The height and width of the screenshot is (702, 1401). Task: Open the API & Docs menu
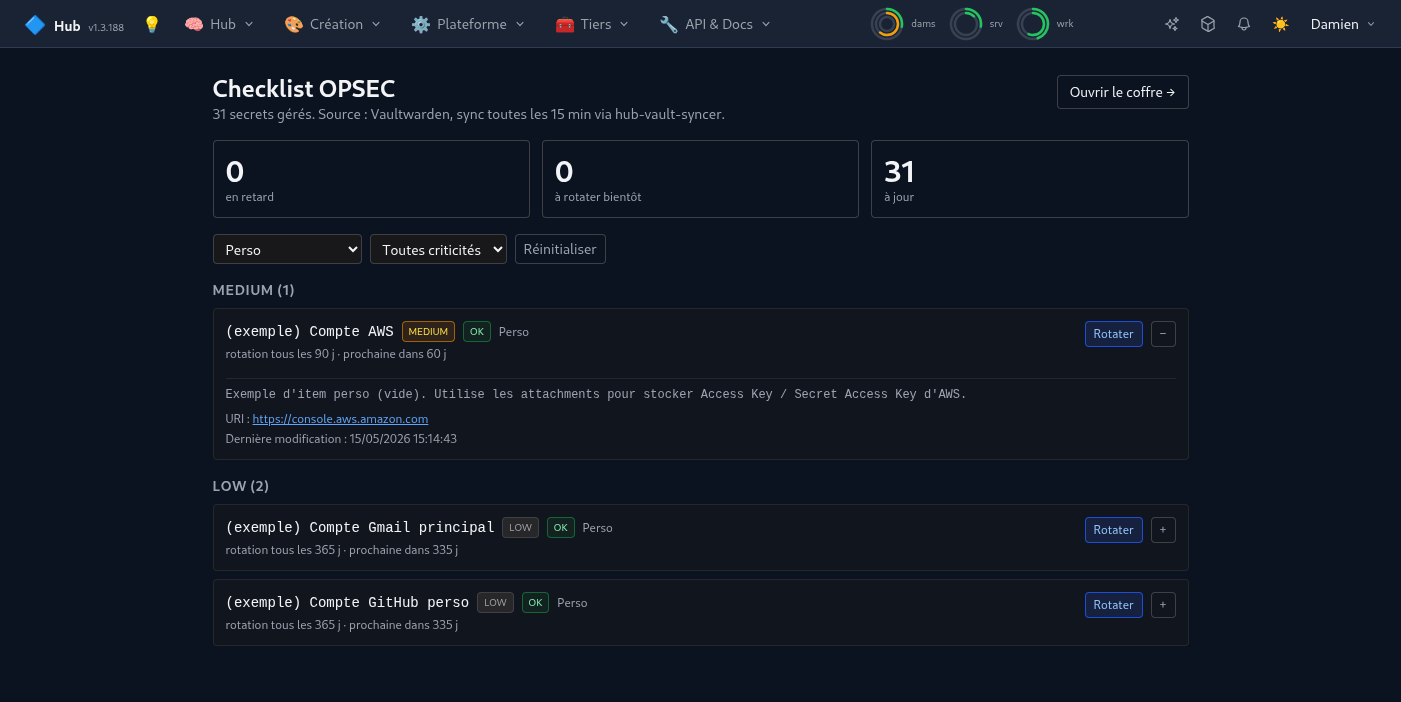pyautogui.click(x=715, y=24)
